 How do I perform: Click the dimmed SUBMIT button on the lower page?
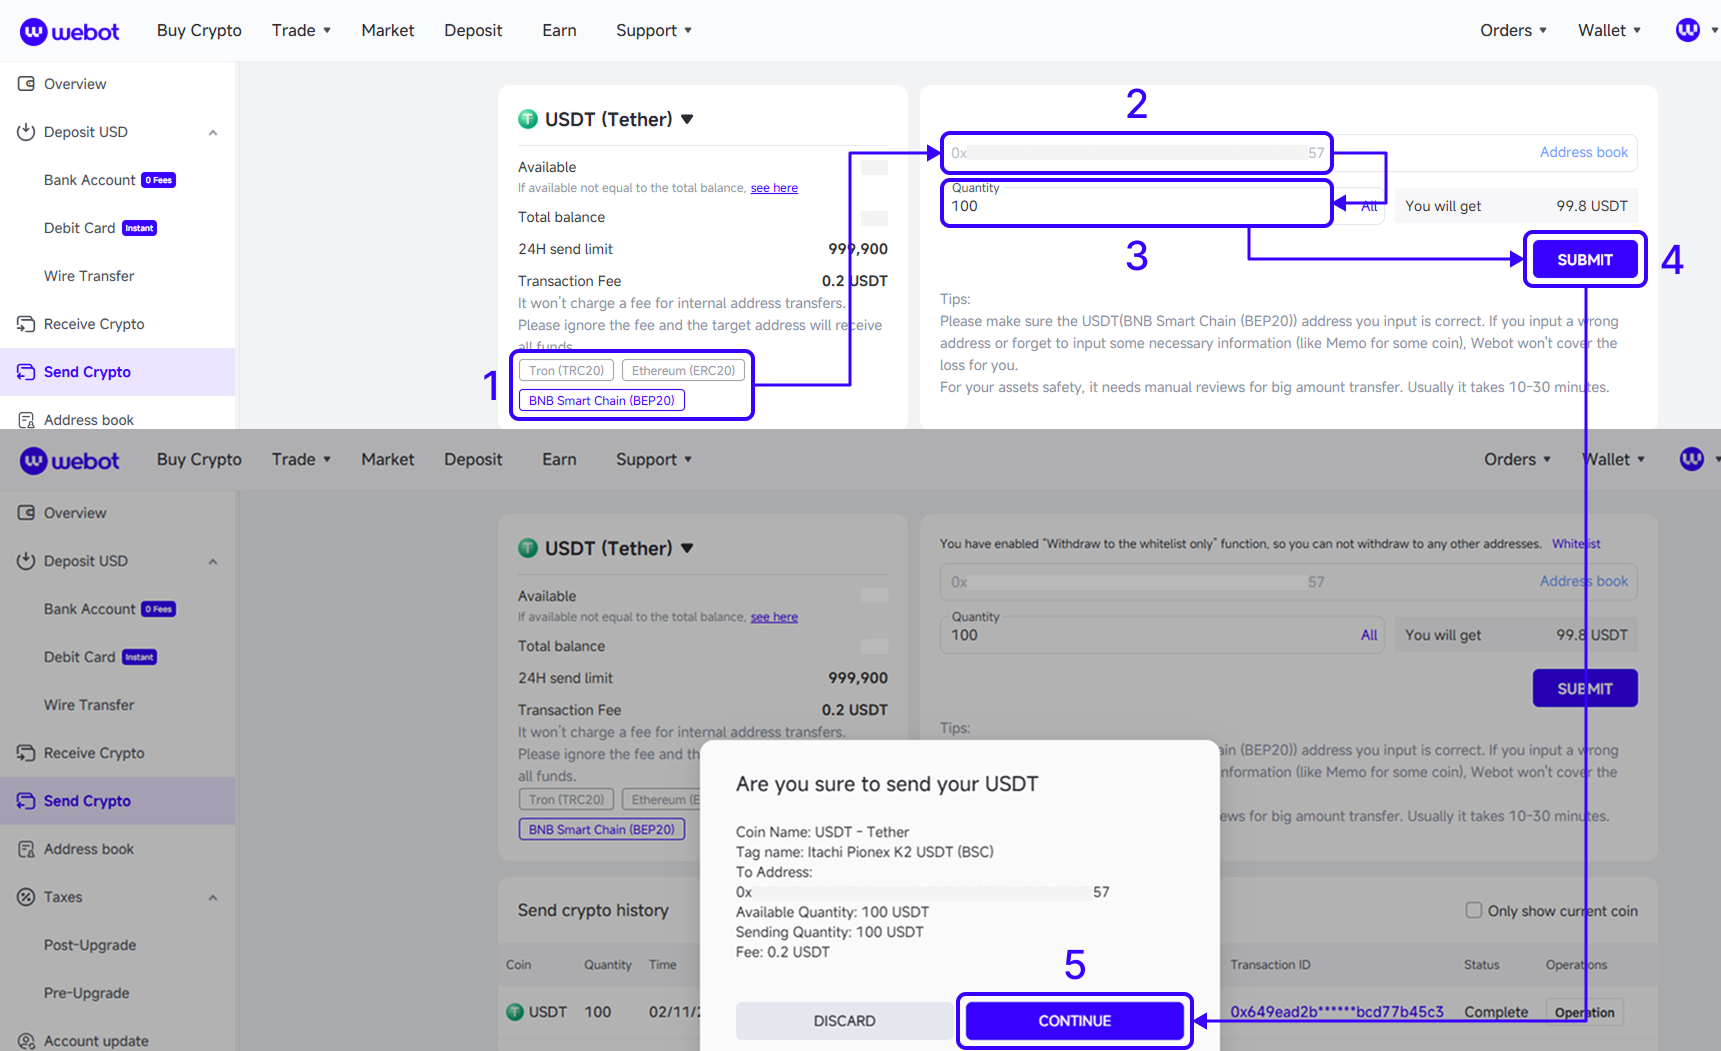pyautogui.click(x=1585, y=689)
